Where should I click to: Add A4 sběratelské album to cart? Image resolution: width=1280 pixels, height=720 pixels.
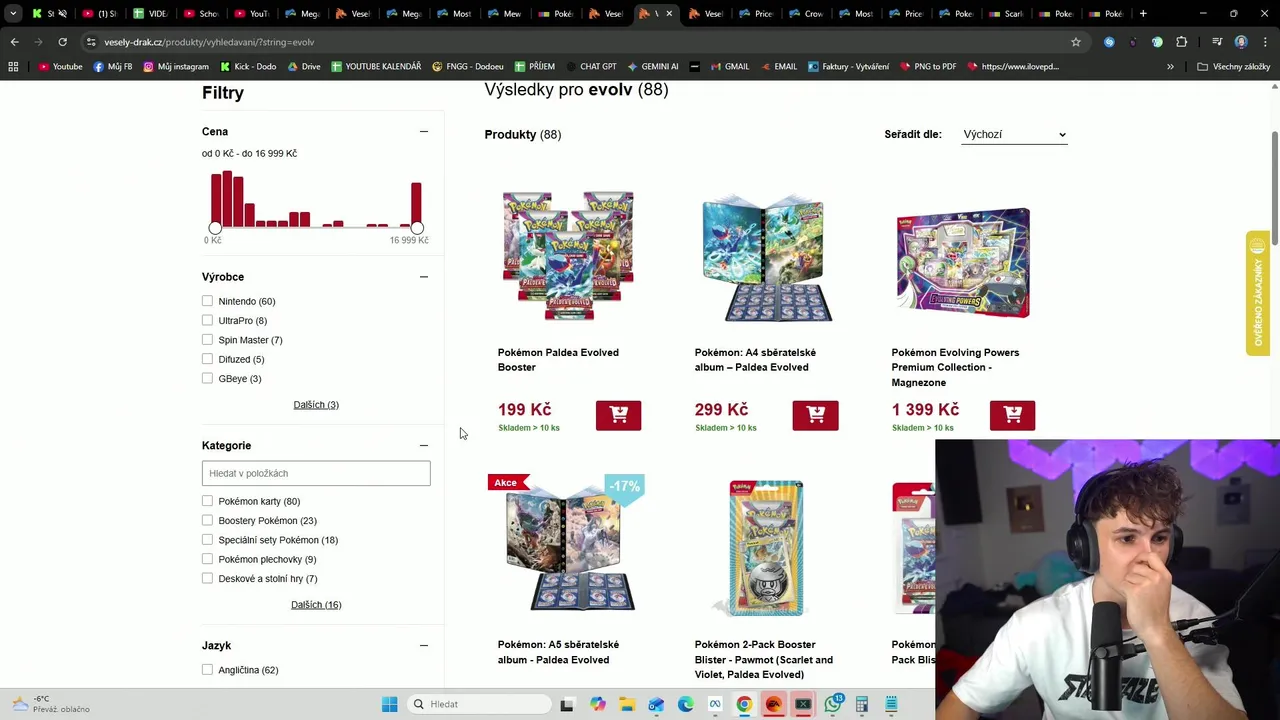tap(815, 415)
